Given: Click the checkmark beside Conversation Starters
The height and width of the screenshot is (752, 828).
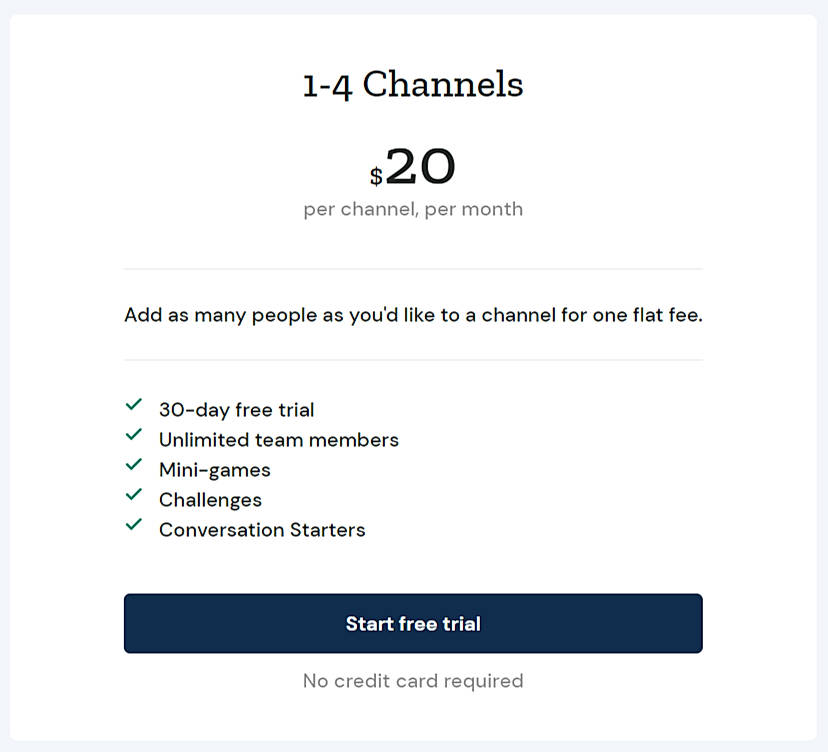Looking at the screenshot, I should 134,524.
